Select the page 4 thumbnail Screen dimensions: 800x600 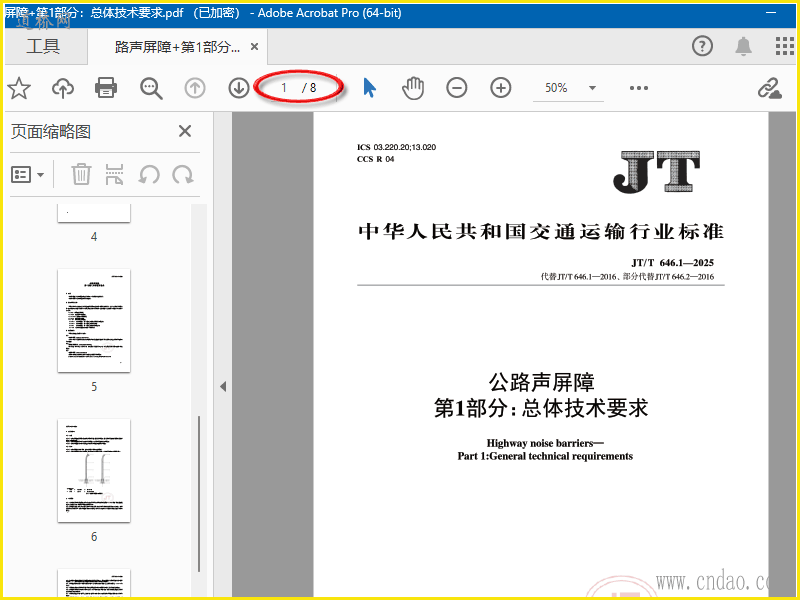pos(94,213)
